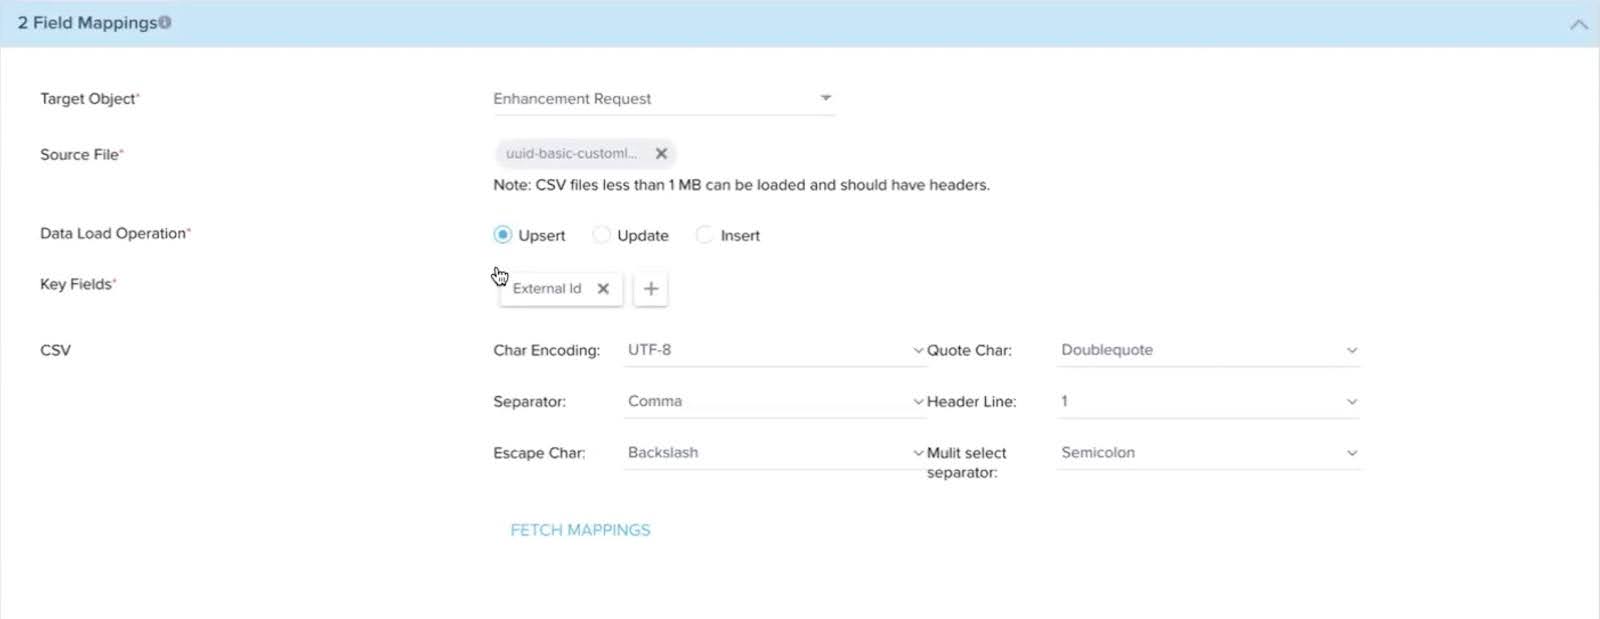Click the Source File label
Screen dimensions: 1600x619
point(80,155)
